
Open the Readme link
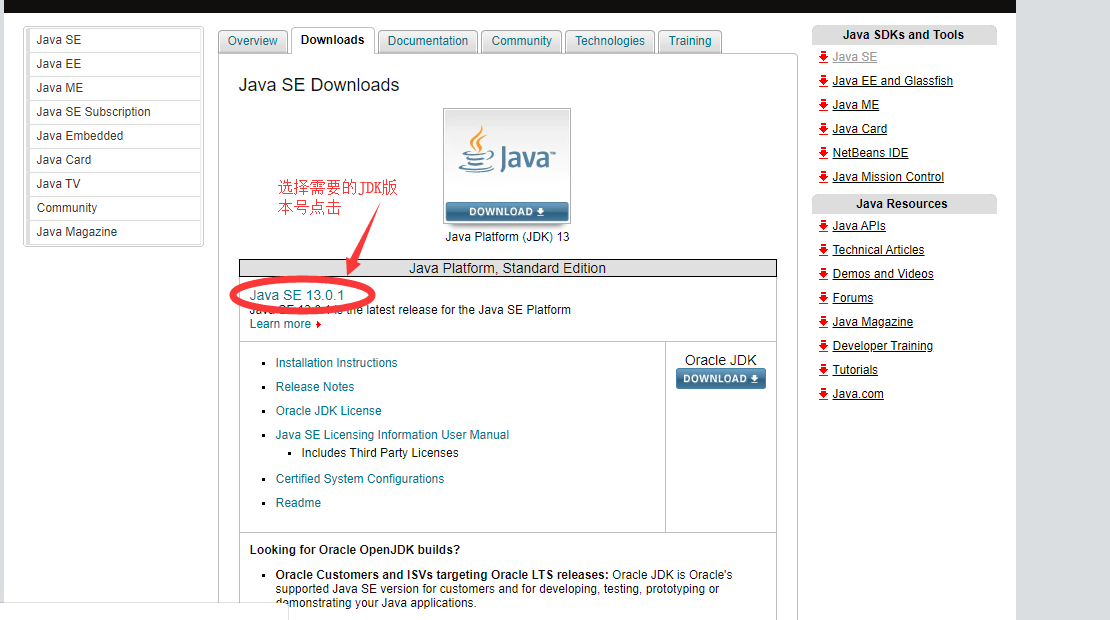tap(298, 503)
